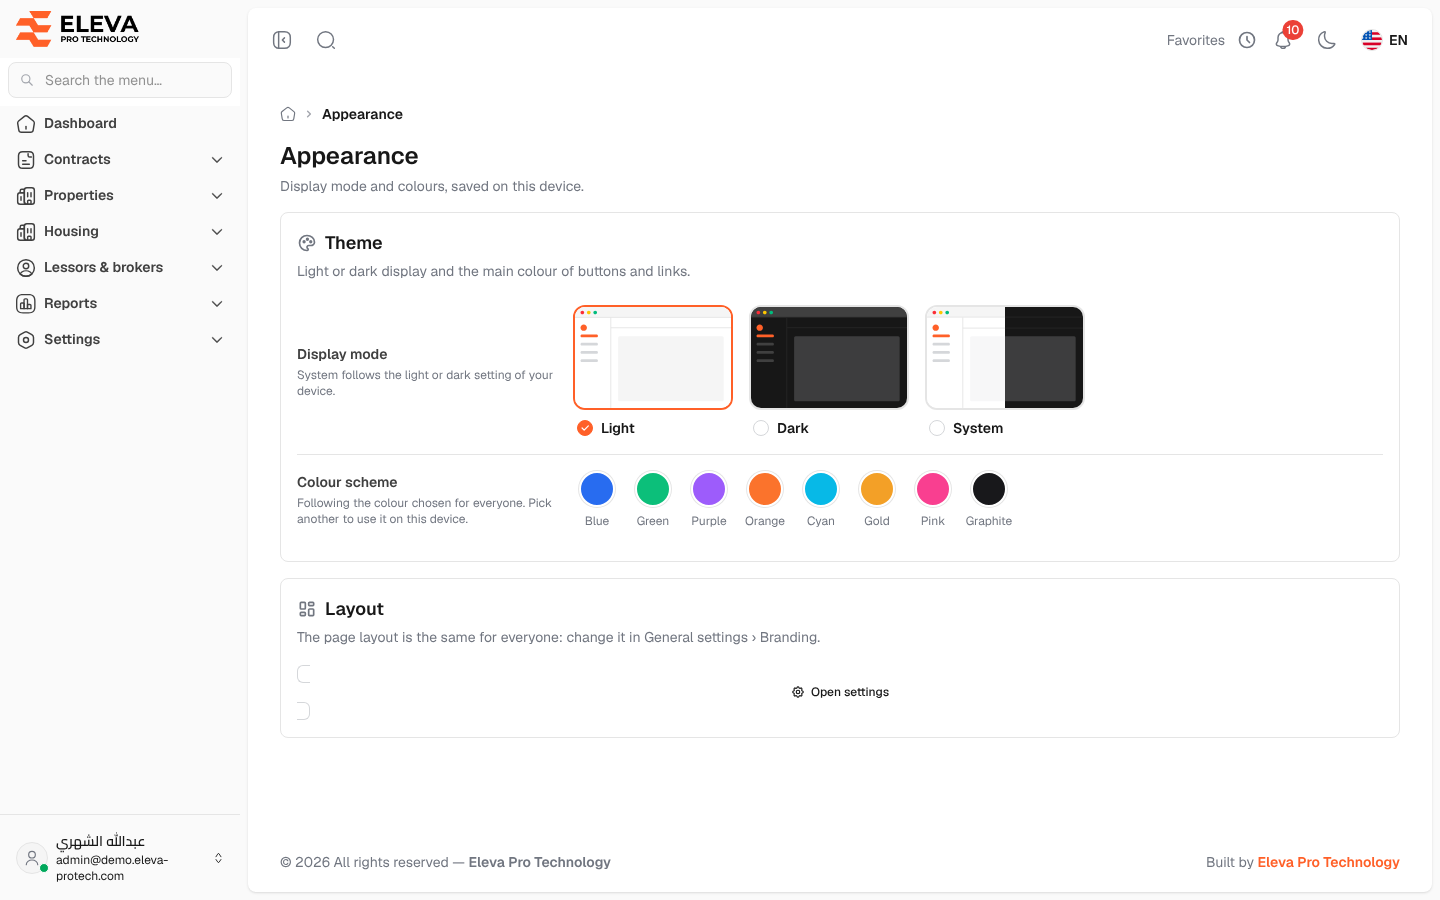The height and width of the screenshot is (900, 1440).
Task: Click the System mode preview thumbnail
Action: point(1005,357)
